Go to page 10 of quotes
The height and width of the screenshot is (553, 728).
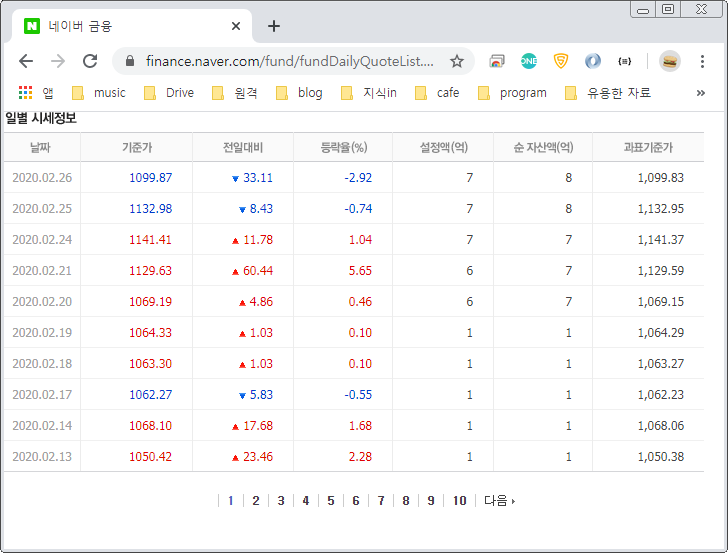pyautogui.click(x=459, y=501)
